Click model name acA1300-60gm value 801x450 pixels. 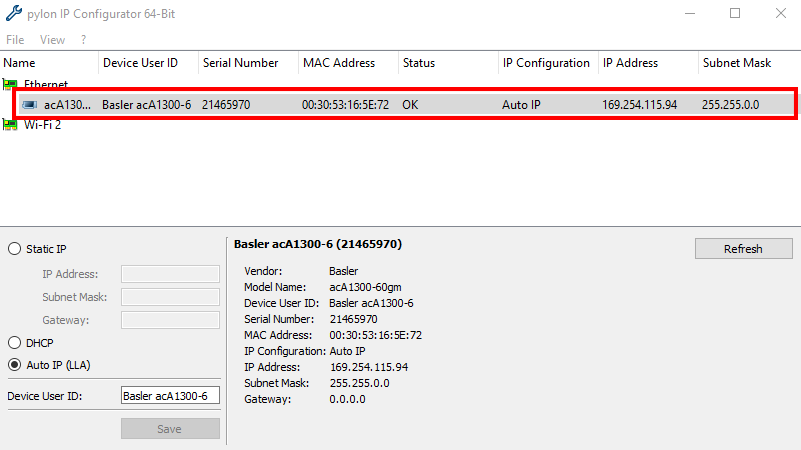pyautogui.click(x=365, y=287)
